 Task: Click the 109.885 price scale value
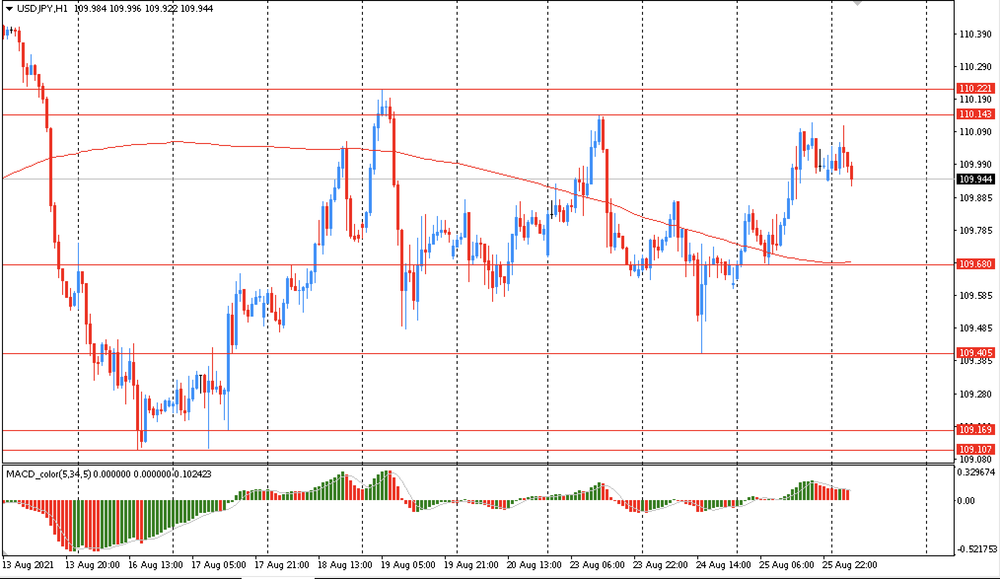pyautogui.click(x=976, y=198)
